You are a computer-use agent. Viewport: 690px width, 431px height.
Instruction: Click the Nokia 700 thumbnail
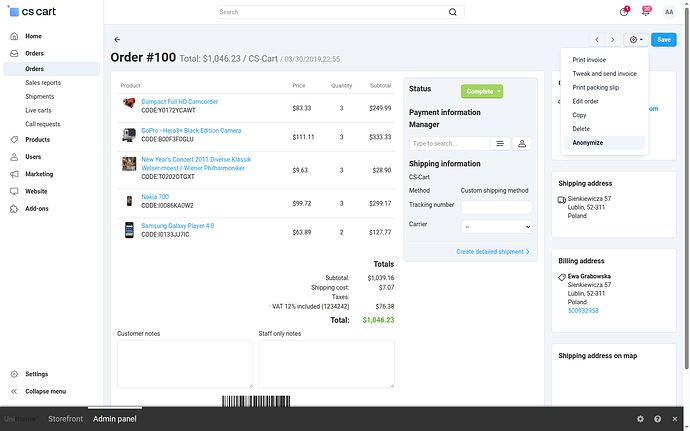(x=129, y=201)
